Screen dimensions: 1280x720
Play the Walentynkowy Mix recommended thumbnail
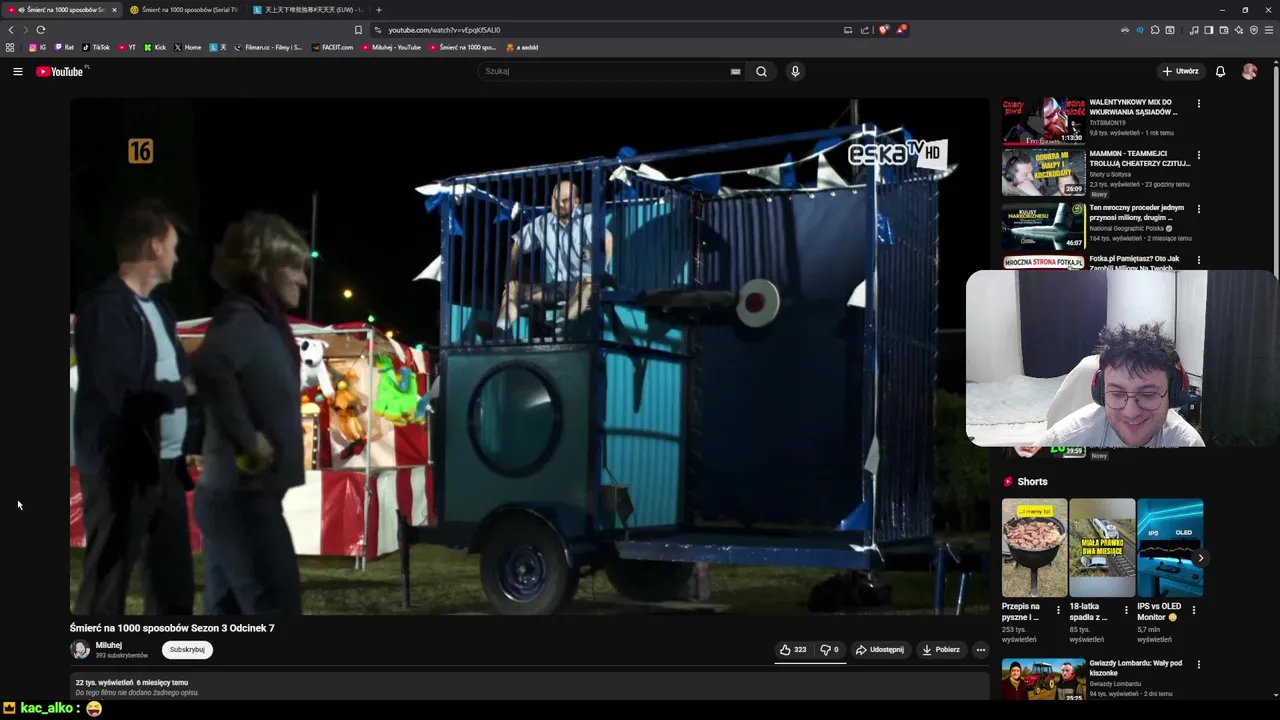tap(1043, 120)
